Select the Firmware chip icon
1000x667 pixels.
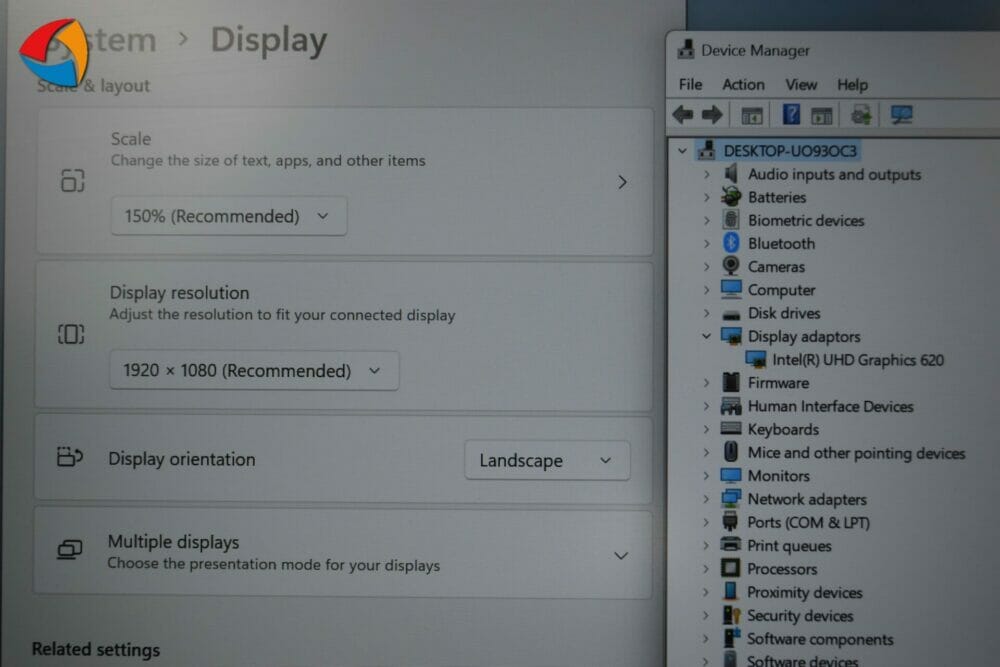[731, 382]
